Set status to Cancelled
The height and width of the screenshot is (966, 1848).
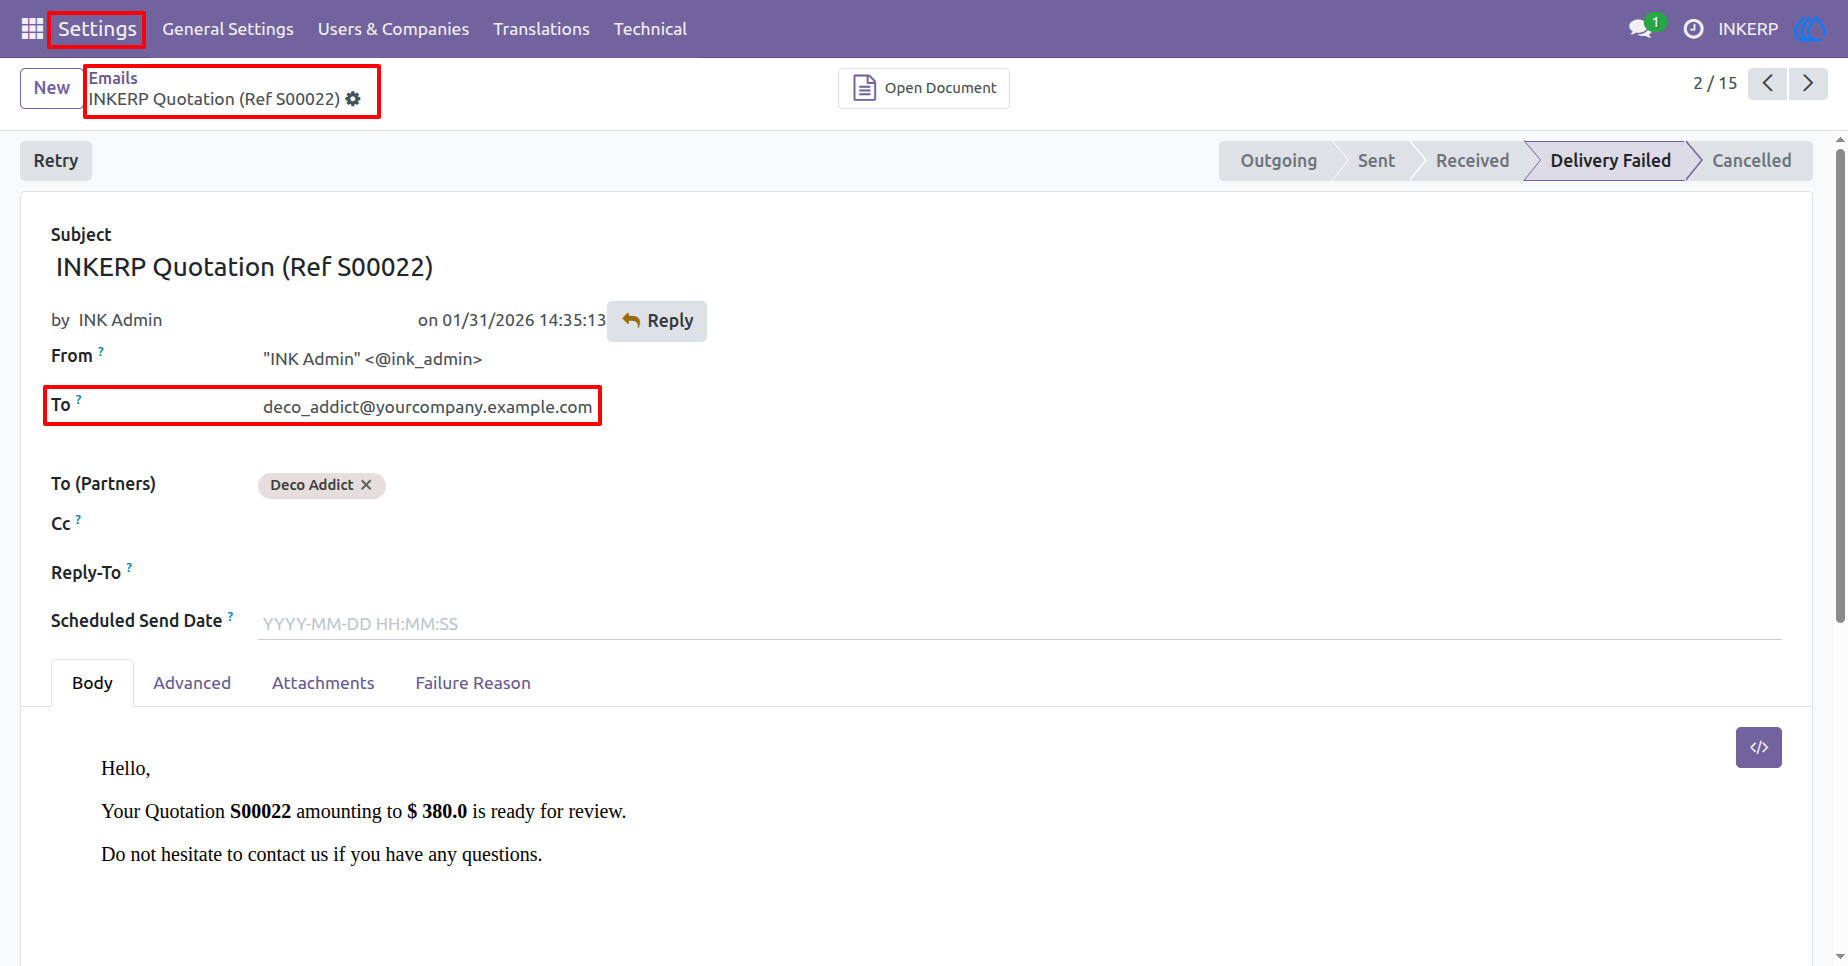1752,161
